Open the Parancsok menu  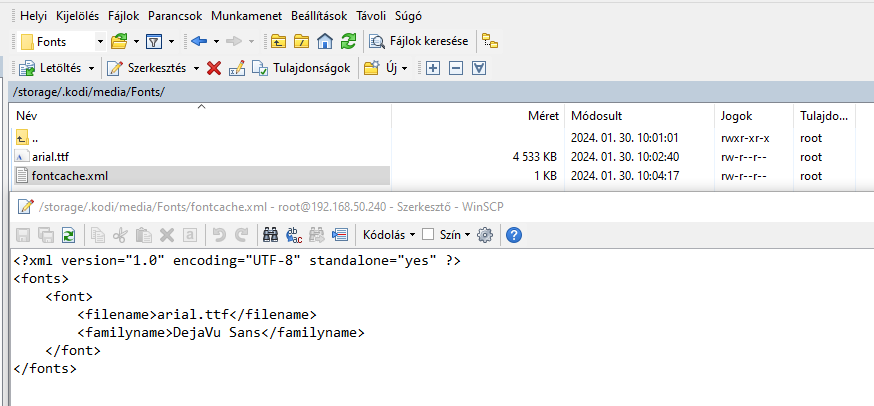[175, 16]
